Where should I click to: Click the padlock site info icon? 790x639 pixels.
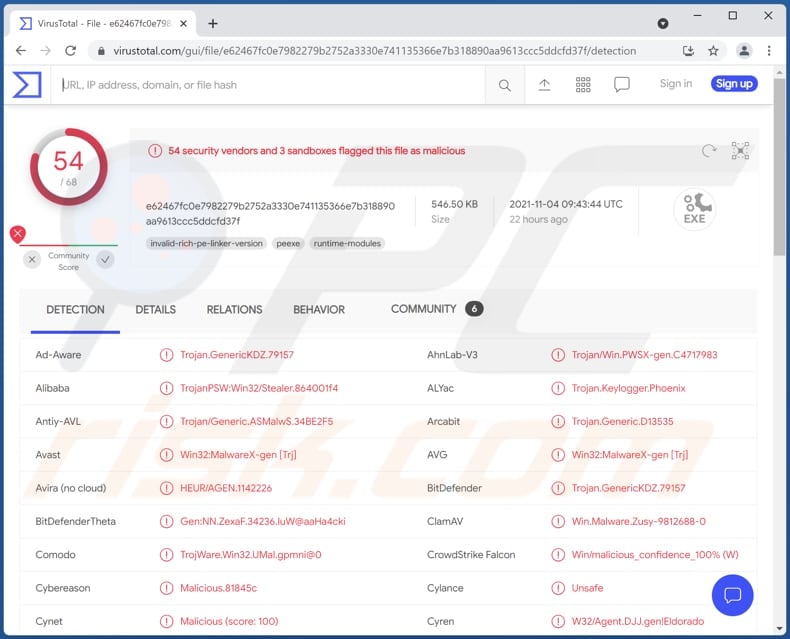pos(101,51)
